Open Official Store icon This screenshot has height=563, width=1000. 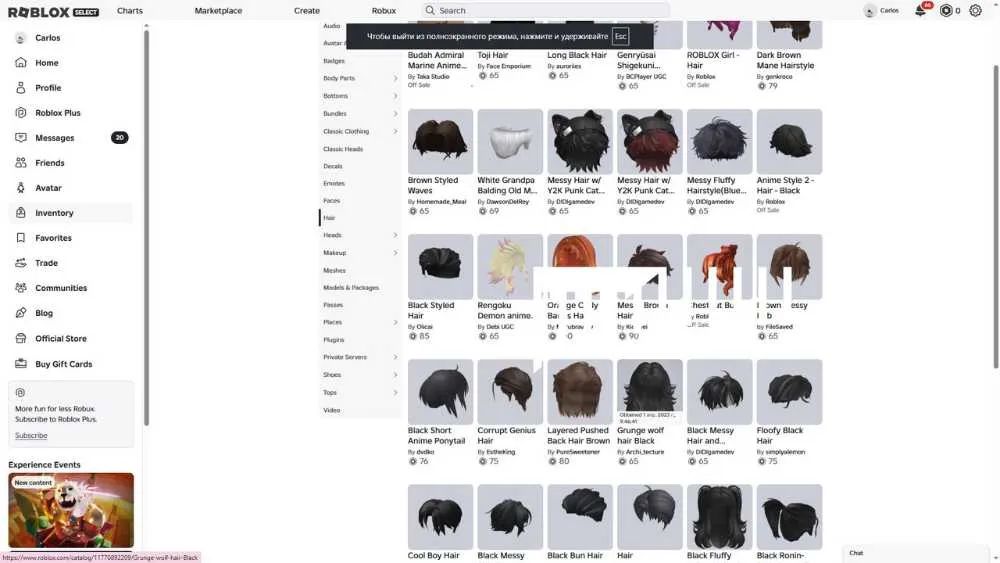[21, 338]
